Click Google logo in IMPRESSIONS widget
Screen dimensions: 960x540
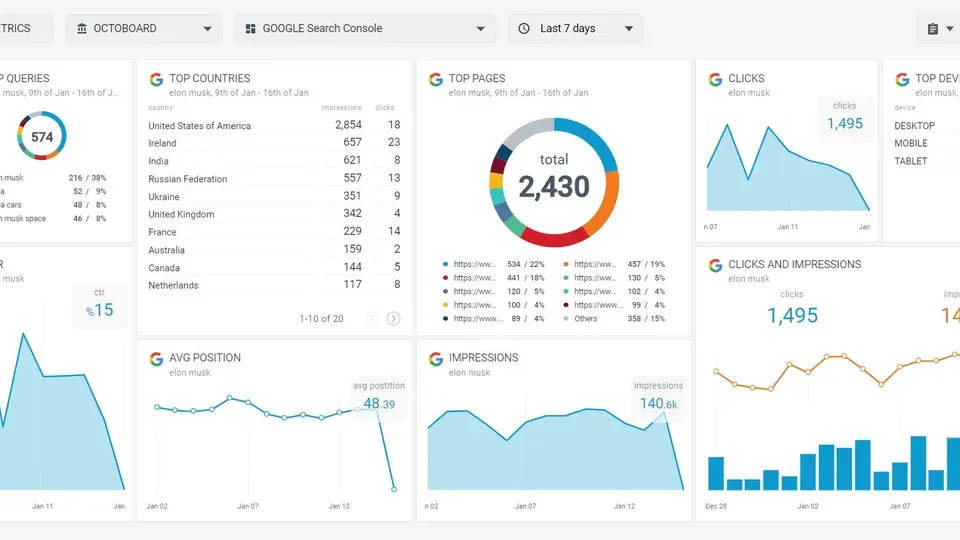436,359
